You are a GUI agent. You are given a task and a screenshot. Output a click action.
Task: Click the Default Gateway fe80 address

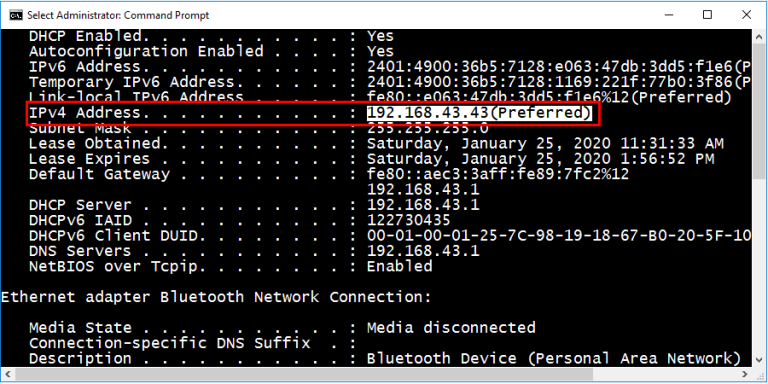tap(498, 174)
